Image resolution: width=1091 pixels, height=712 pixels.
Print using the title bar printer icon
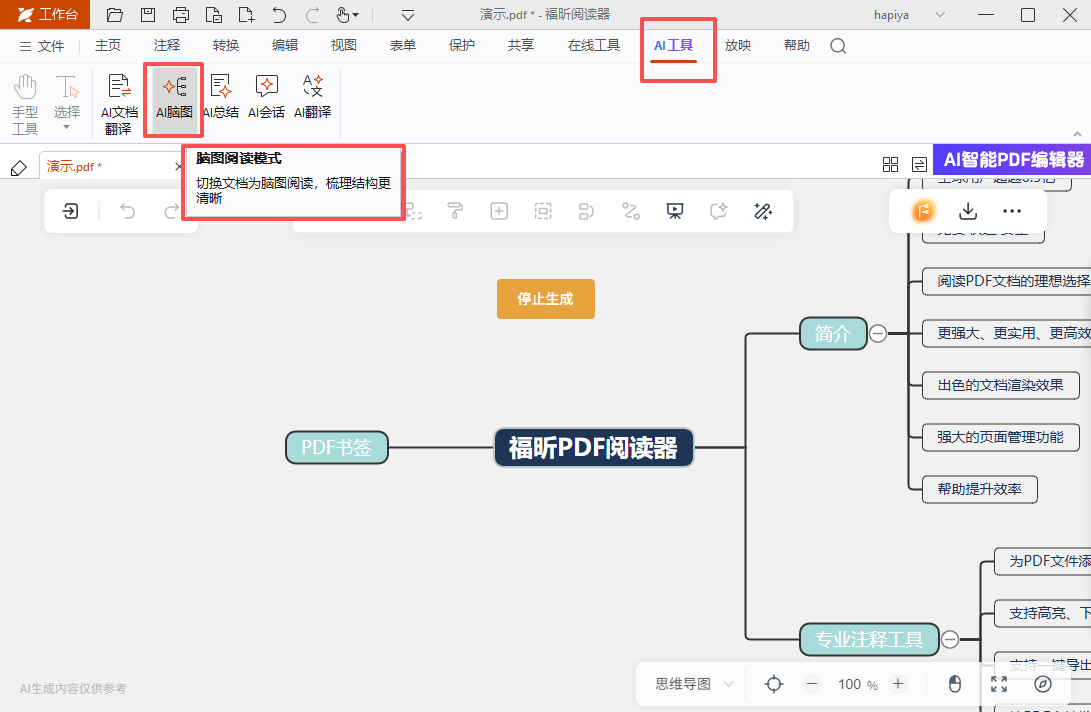pyautogui.click(x=181, y=15)
